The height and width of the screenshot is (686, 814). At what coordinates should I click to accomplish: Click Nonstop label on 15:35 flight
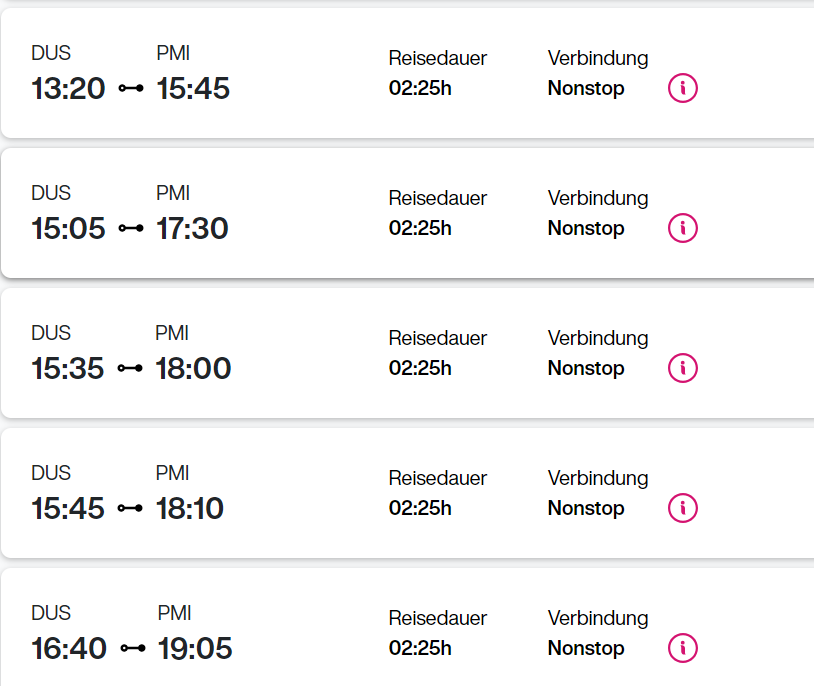(x=586, y=368)
